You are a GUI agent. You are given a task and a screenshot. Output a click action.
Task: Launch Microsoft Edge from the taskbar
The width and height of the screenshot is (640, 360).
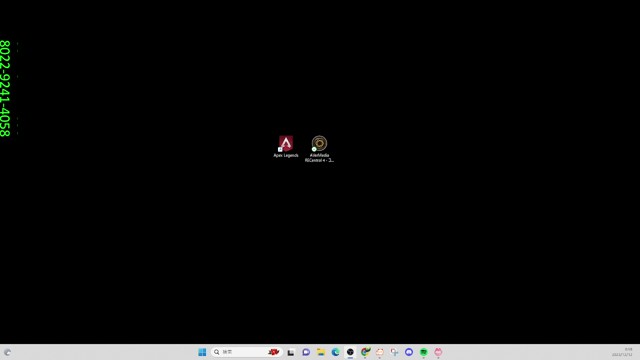click(x=336, y=352)
